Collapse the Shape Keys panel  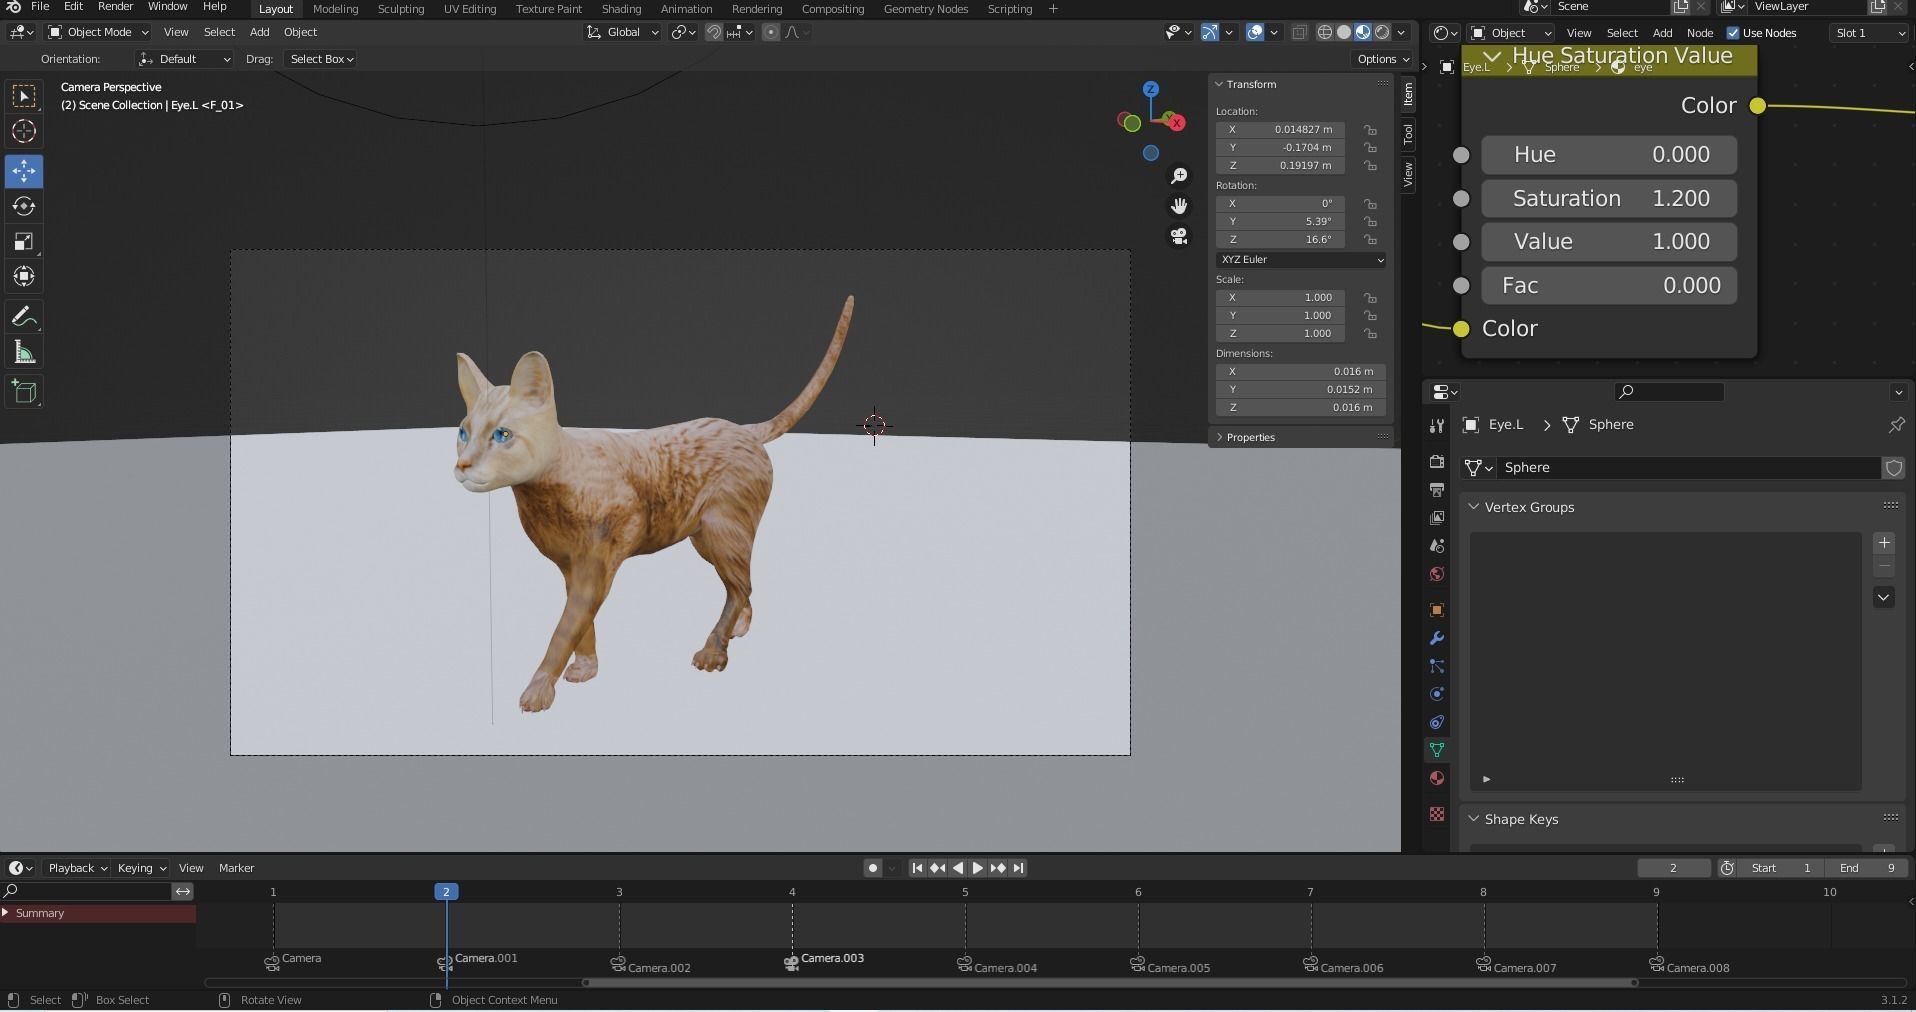click(x=1474, y=819)
